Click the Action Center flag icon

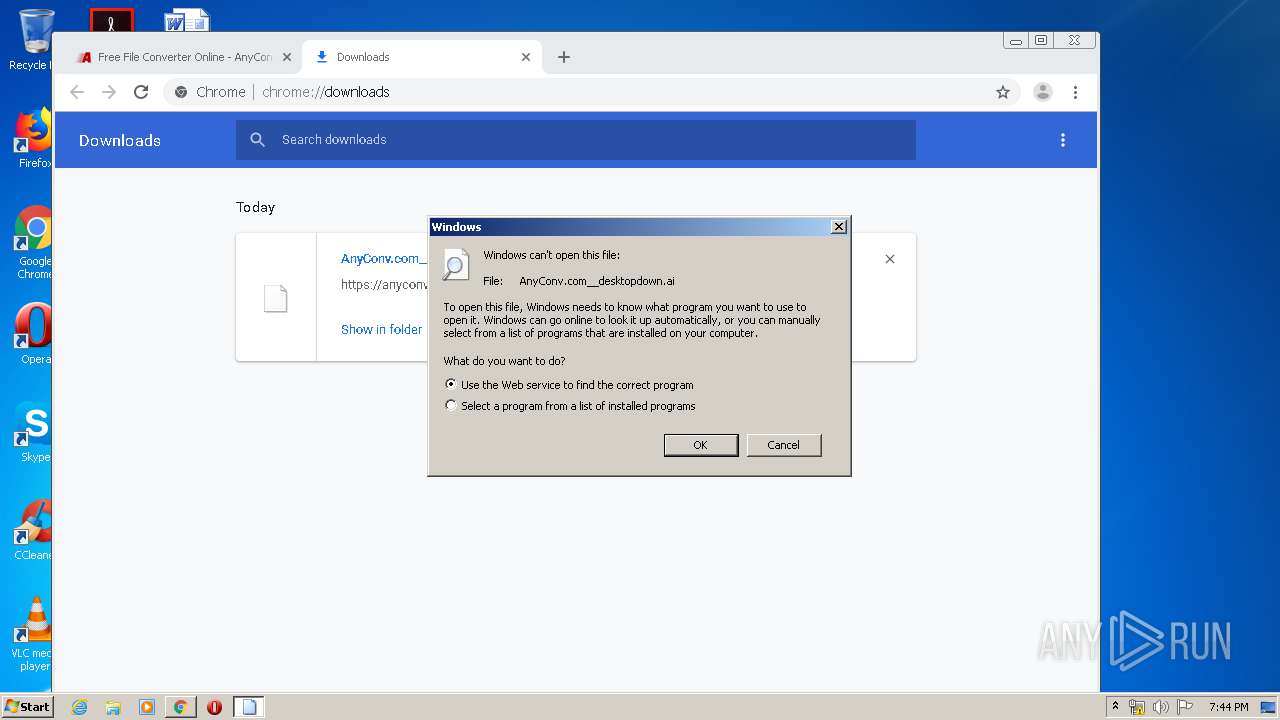point(1184,707)
